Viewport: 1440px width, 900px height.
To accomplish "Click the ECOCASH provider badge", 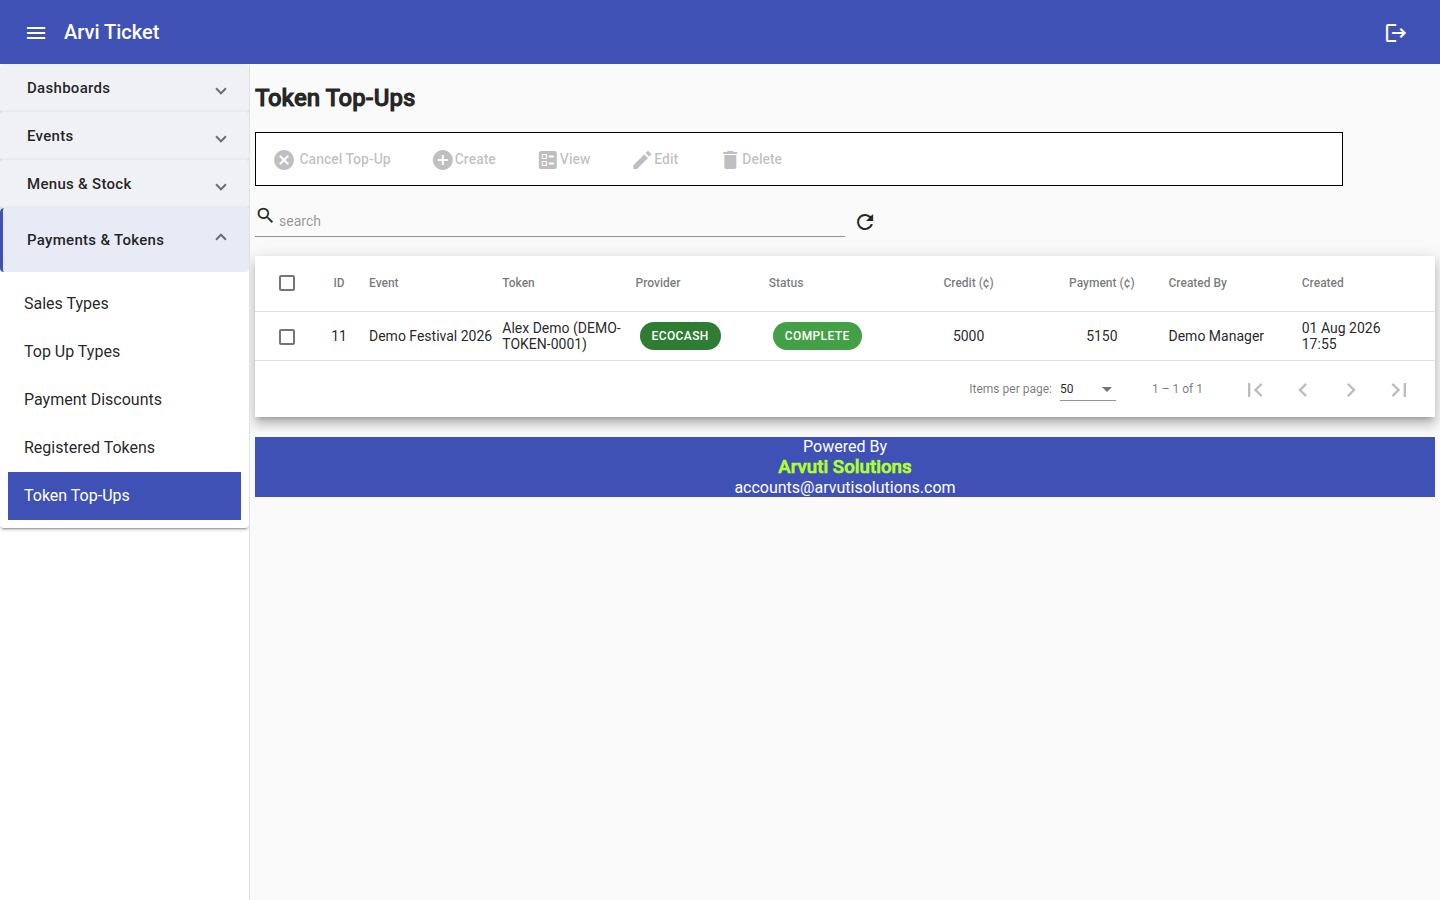I will (x=680, y=336).
